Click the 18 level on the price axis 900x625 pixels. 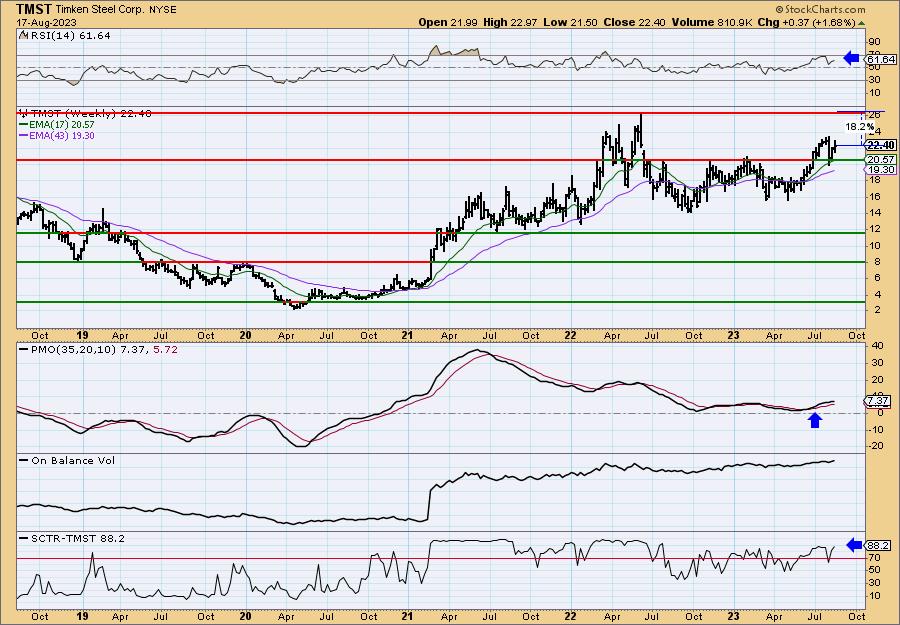point(874,180)
